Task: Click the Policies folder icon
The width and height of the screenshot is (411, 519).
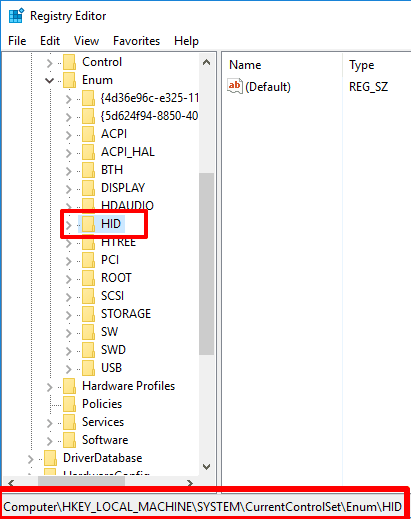Action: coord(69,404)
